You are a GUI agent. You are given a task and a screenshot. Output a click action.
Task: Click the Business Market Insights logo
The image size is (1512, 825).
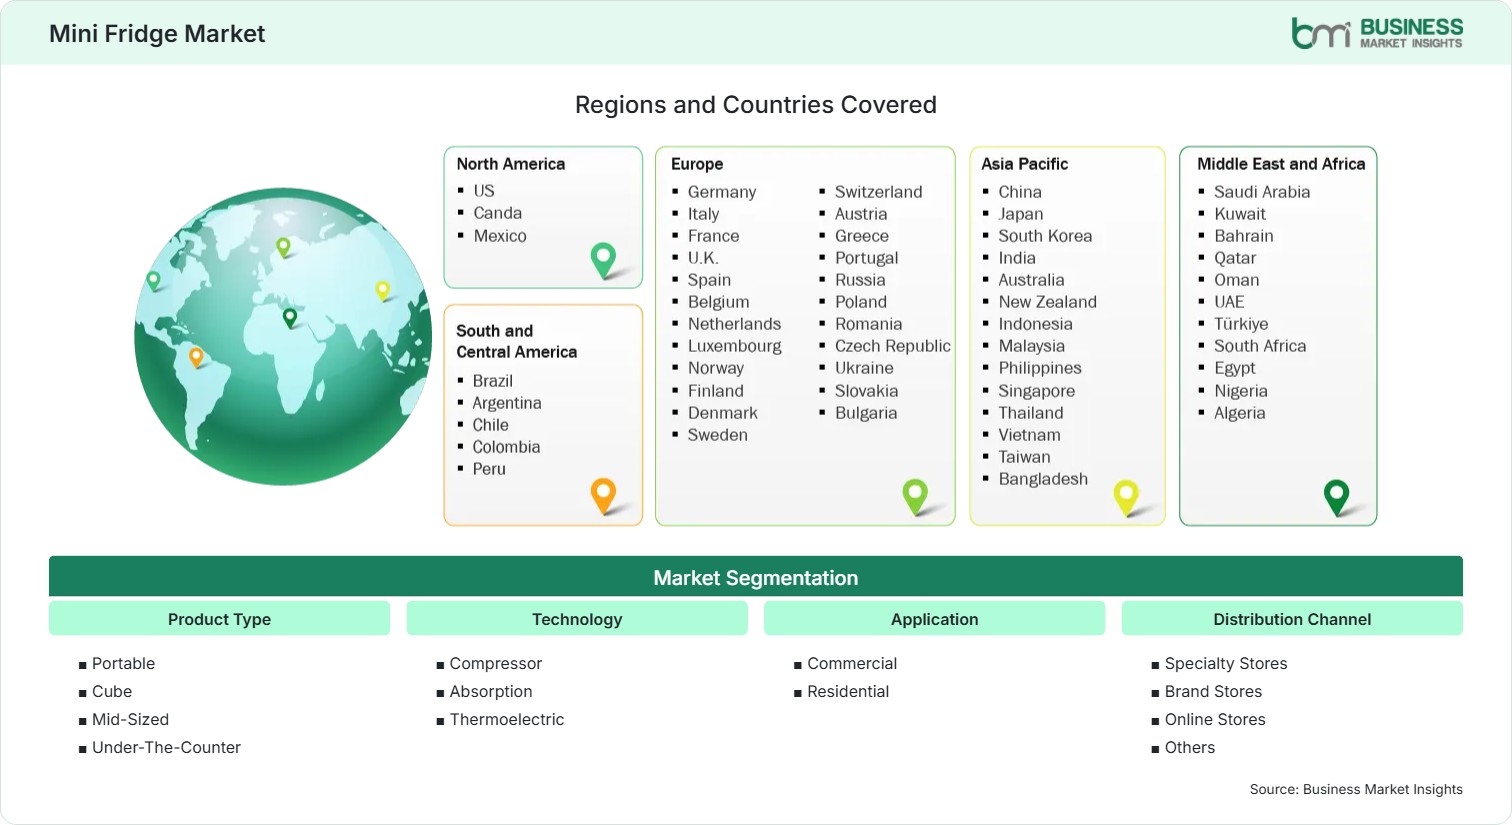pos(1377,33)
